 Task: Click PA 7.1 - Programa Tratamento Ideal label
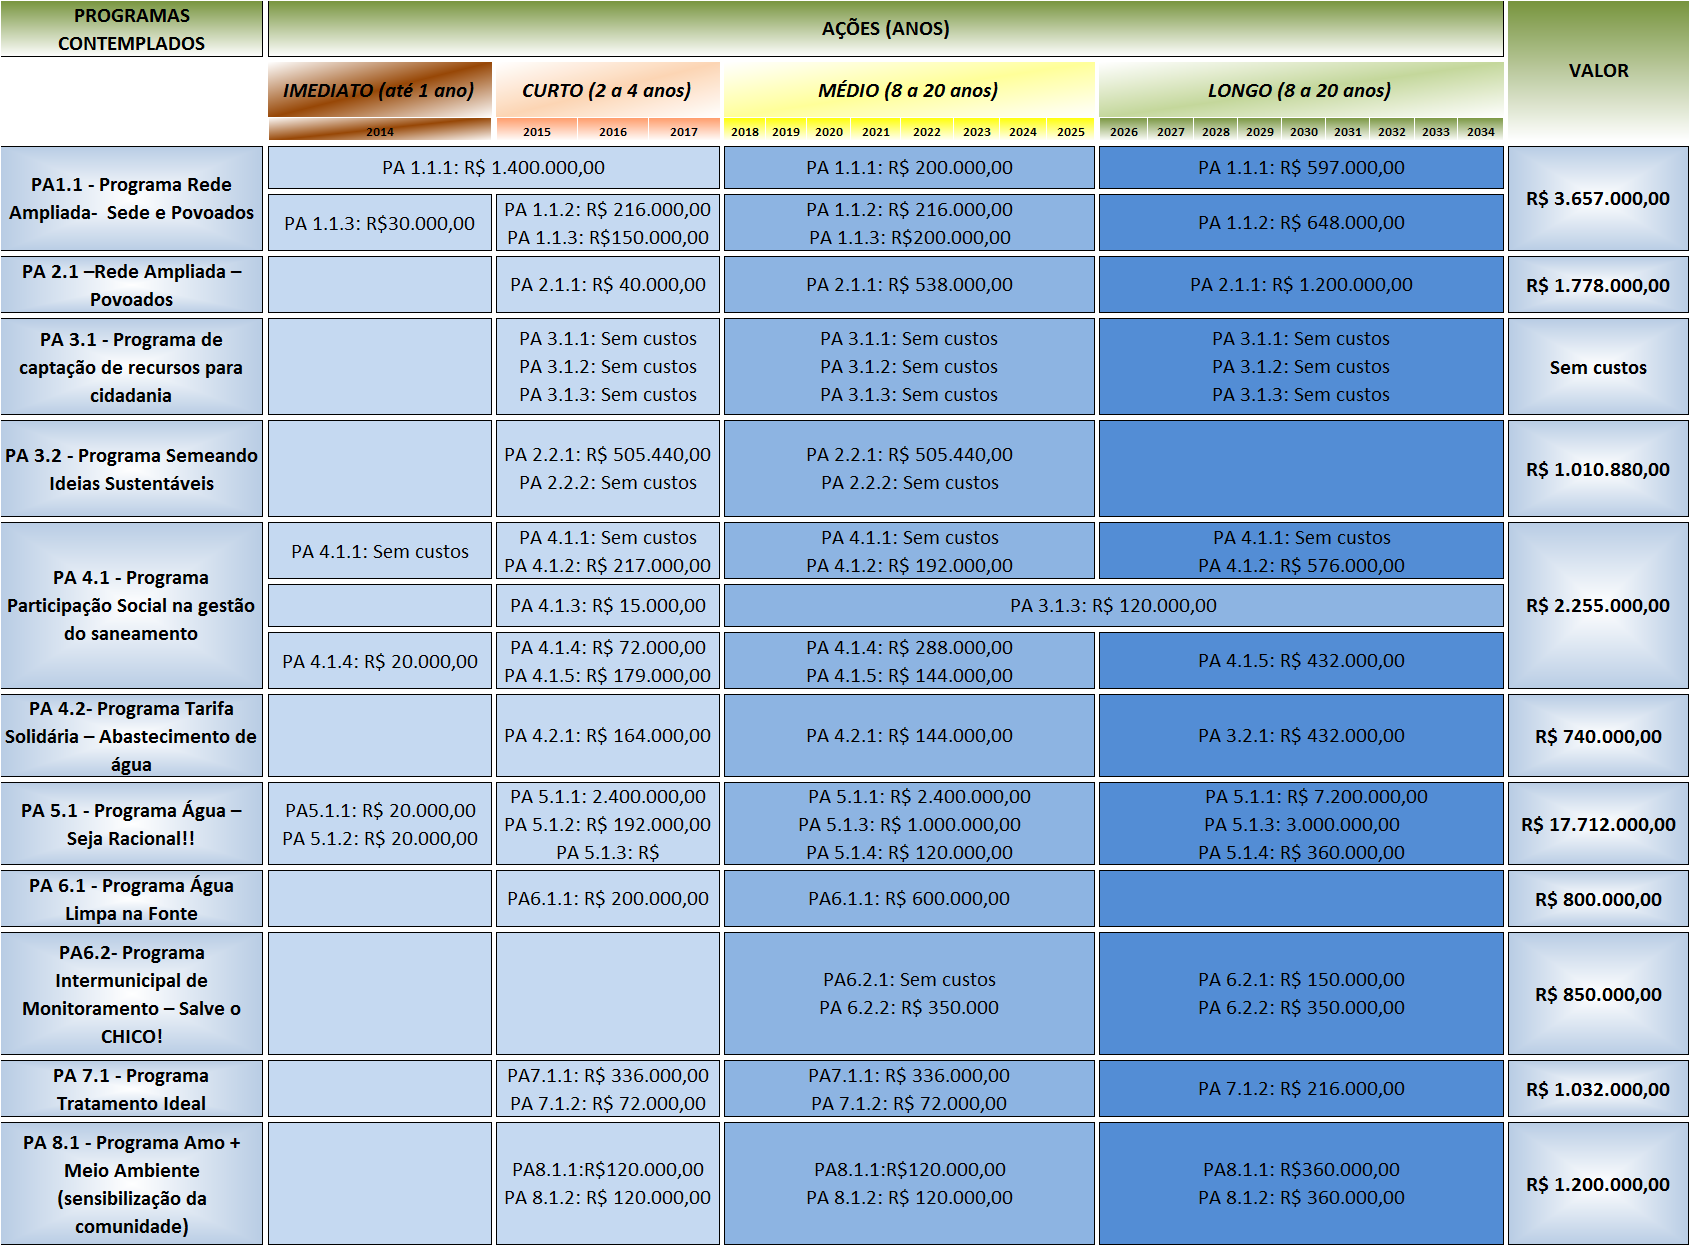[x=131, y=1089]
